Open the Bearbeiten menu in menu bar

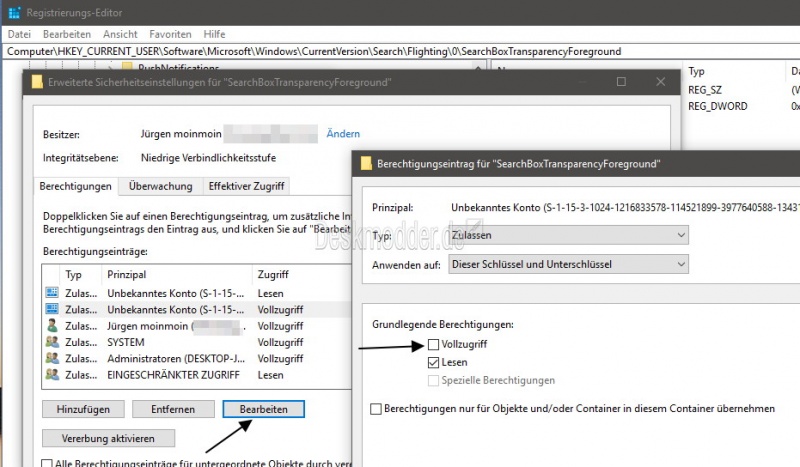(67, 34)
